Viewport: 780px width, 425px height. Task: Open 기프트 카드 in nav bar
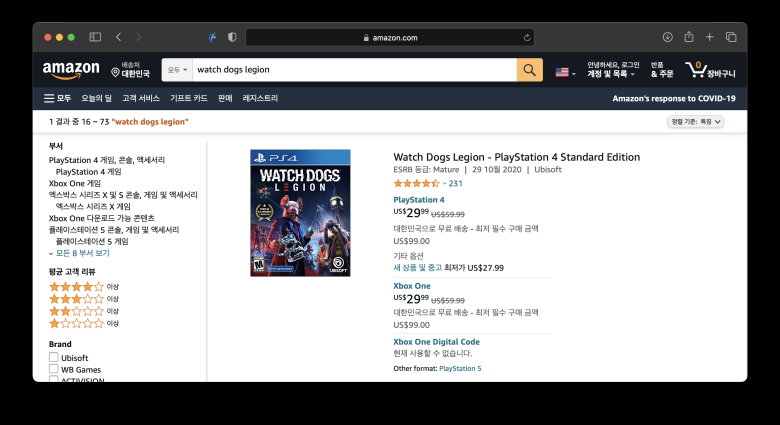[189, 98]
